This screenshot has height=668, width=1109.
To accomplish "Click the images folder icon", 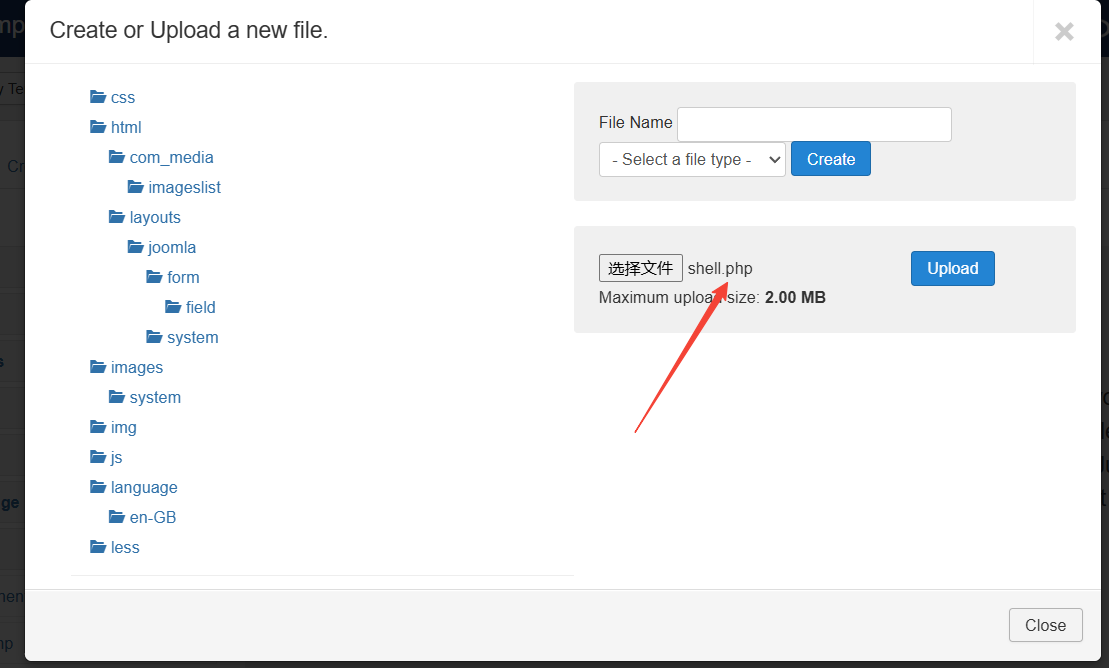I will pyautogui.click(x=98, y=367).
